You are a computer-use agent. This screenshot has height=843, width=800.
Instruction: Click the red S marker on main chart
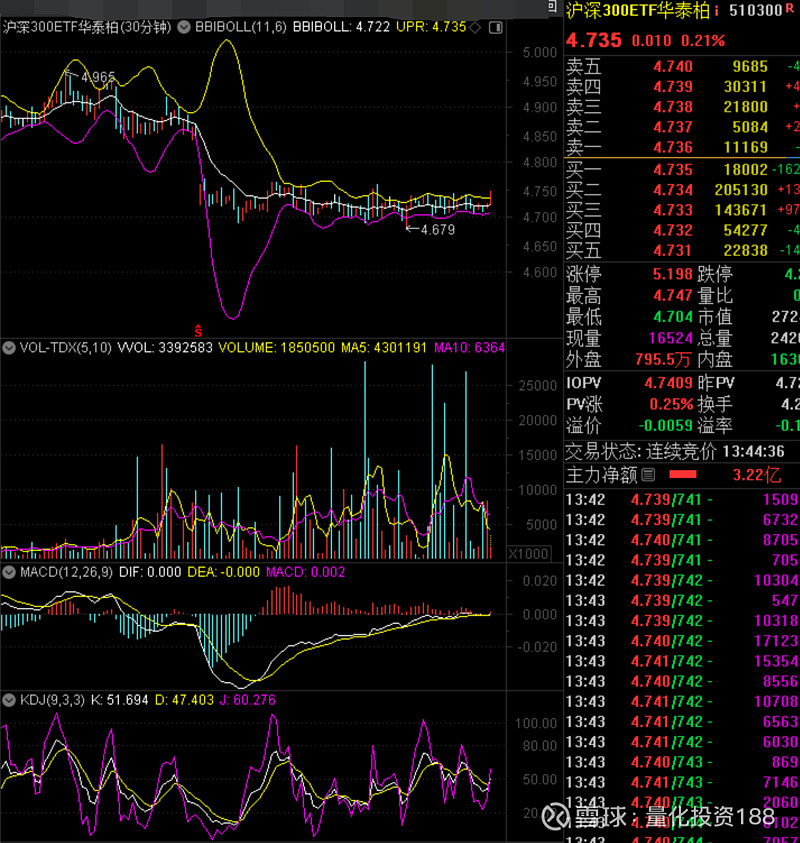point(198,330)
